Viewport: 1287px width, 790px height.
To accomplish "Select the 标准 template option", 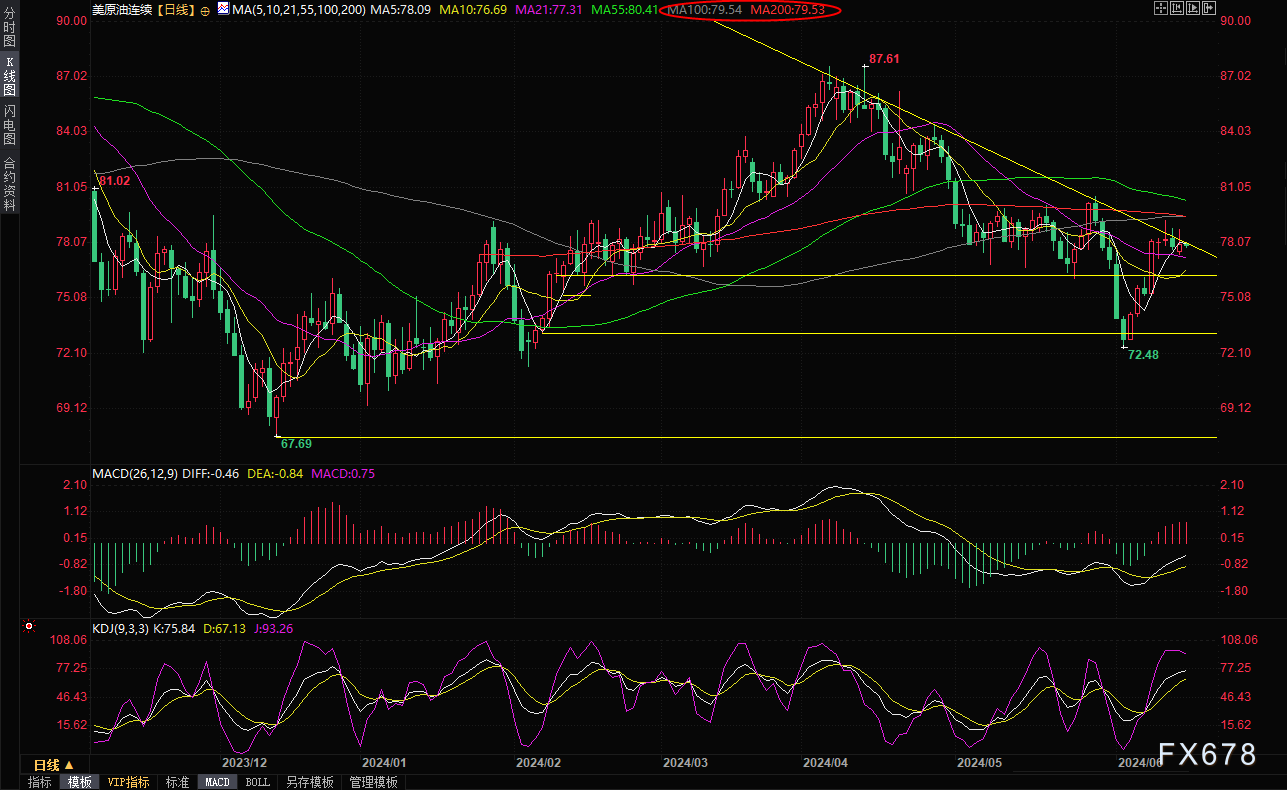I will coord(177,782).
